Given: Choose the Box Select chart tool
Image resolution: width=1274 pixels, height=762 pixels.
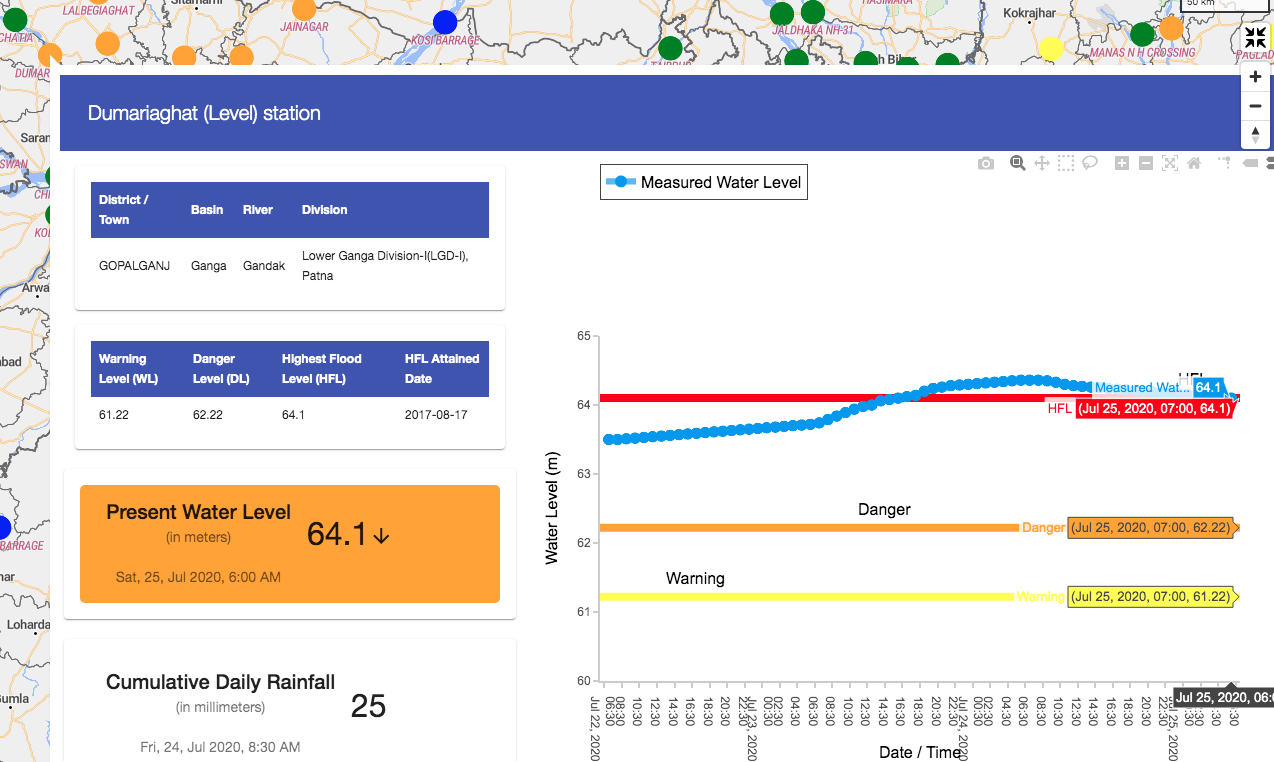Looking at the screenshot, I should click(1067, 163).
